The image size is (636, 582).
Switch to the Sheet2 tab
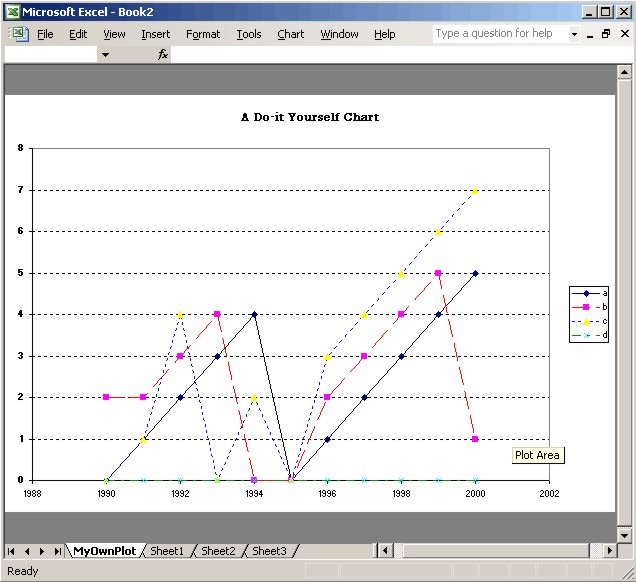point(218,551)
